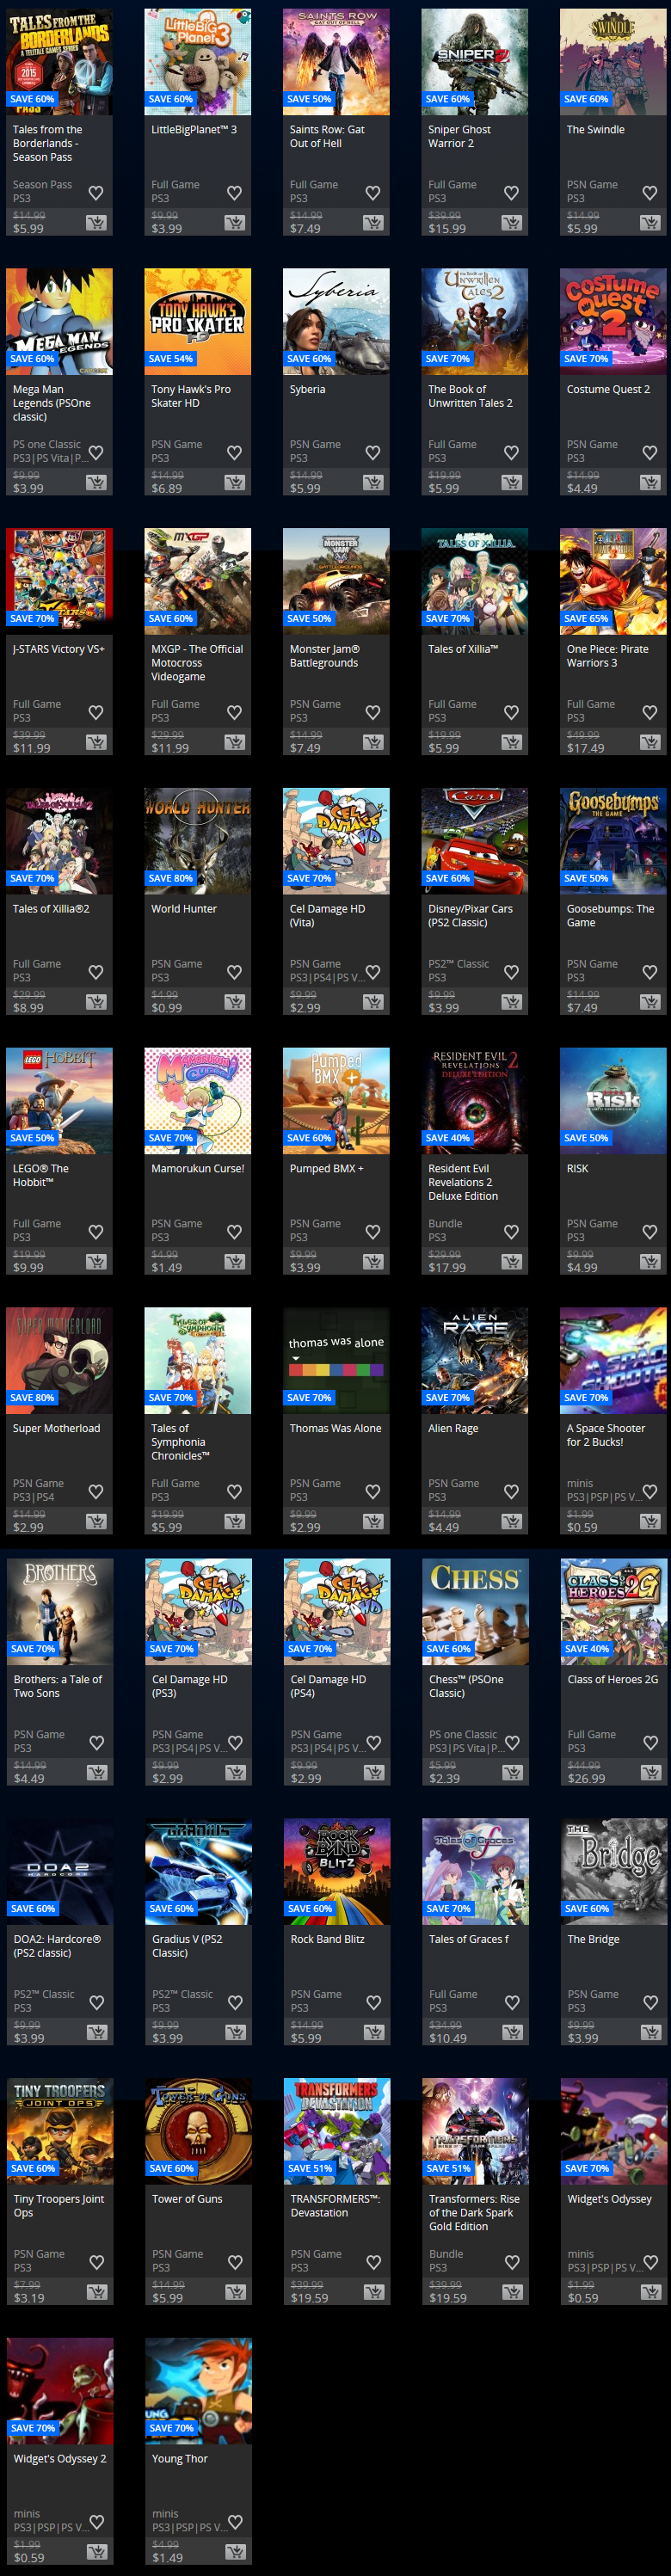Image resolution: width=671 pixels, height=2576 pixels.
Task: Add One Piece: Pirate Warriors 3 to cart
Action: (x=650, y=742)
